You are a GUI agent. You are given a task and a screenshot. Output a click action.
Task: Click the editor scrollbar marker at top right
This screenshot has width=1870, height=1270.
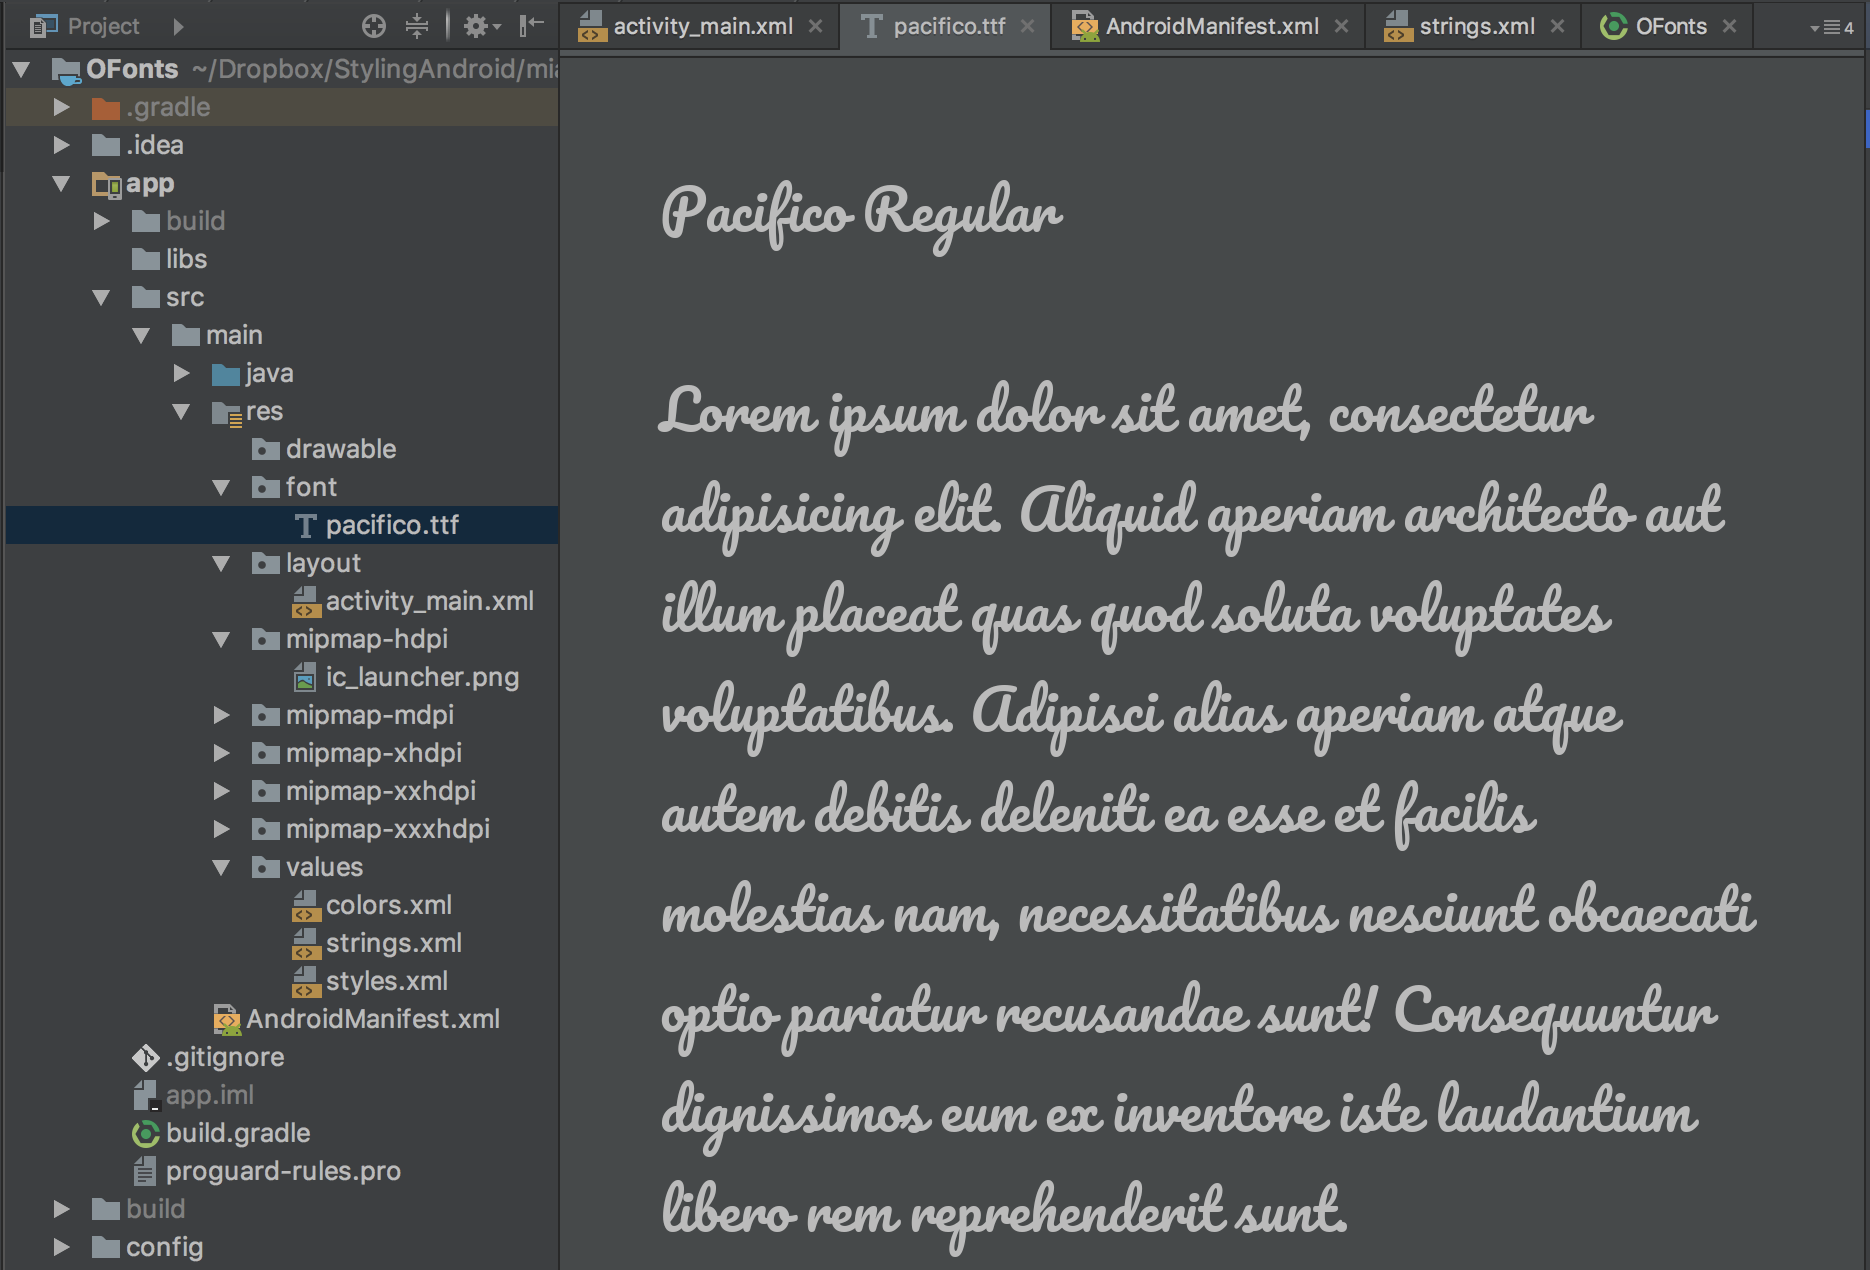click(x=1866, y=129)
